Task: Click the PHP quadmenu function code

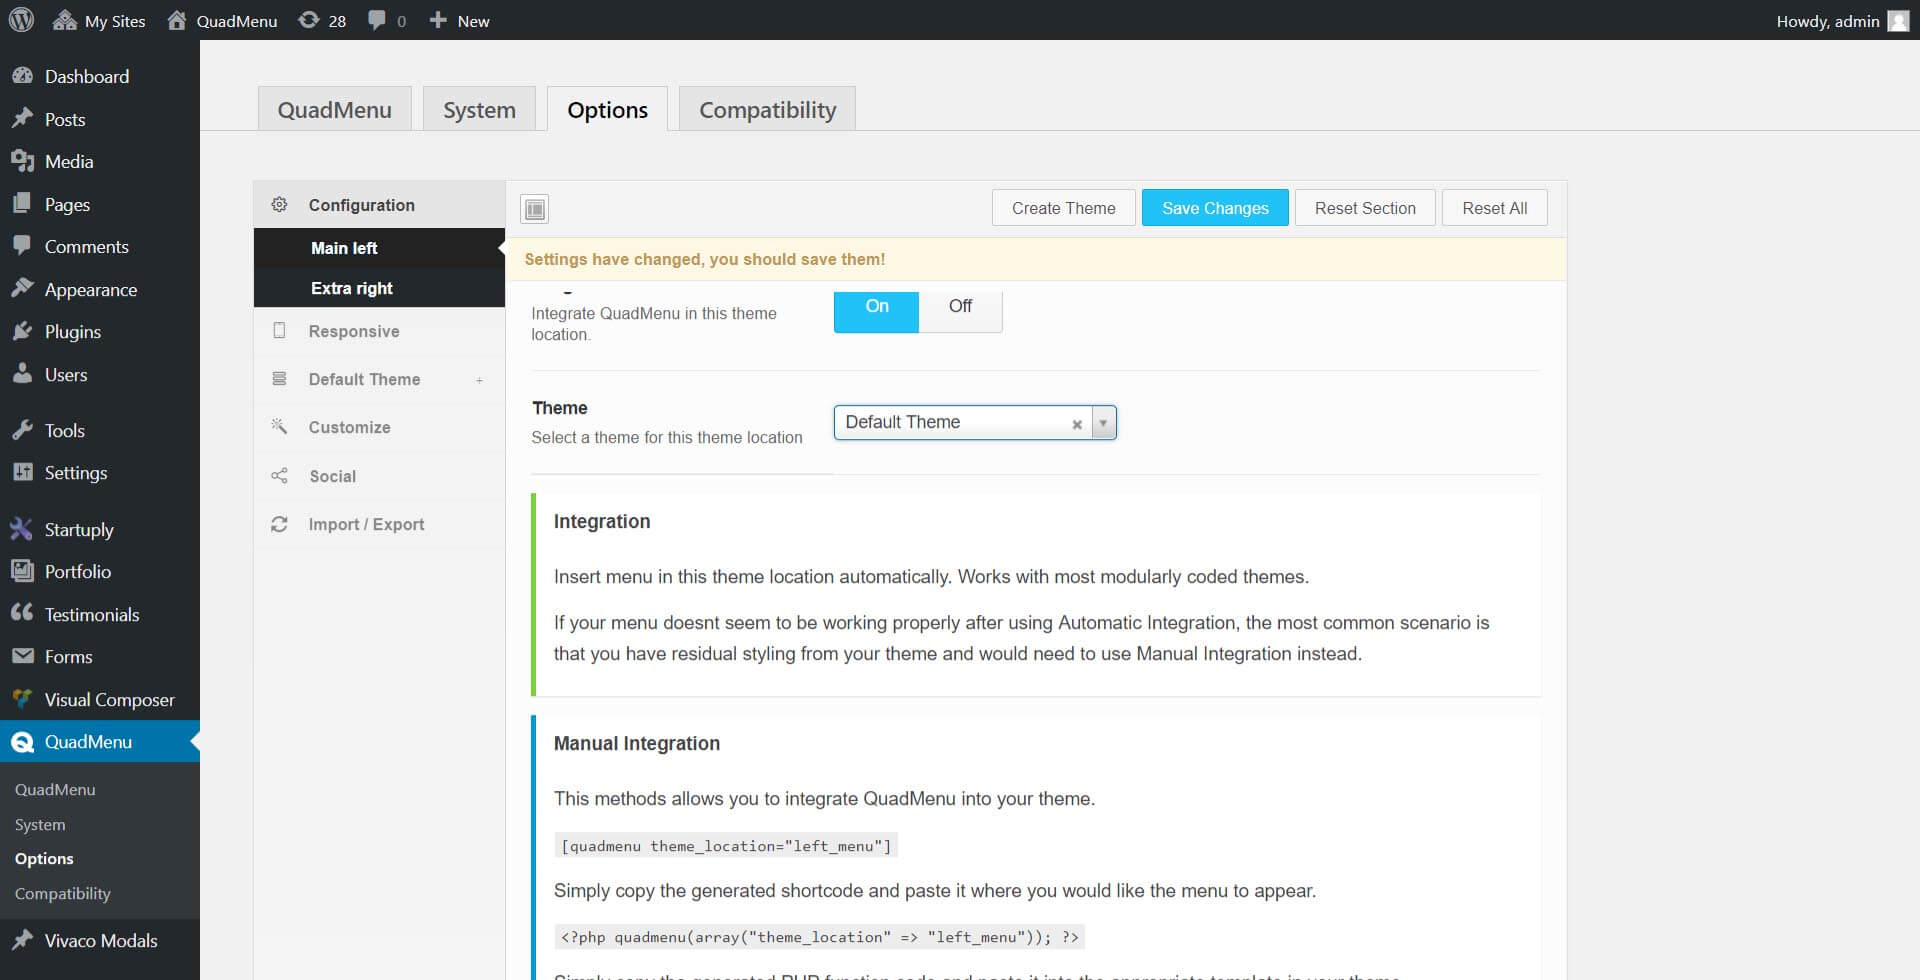Action: coord(819,937)
